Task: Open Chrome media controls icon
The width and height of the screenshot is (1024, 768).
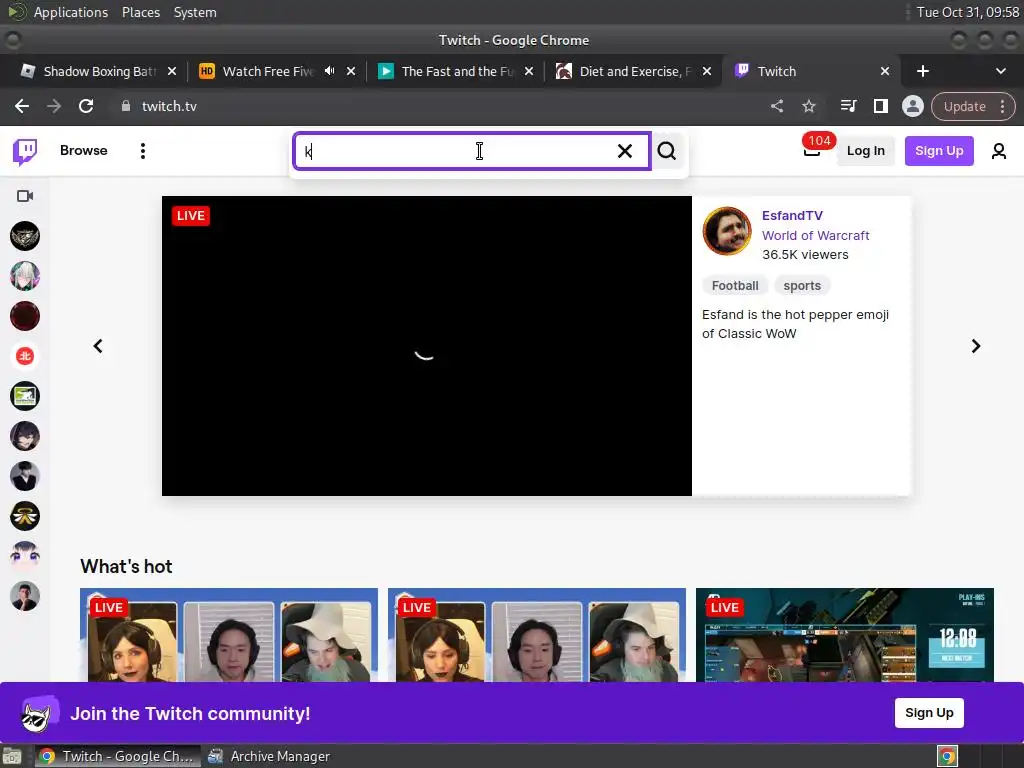Action: 848,106
